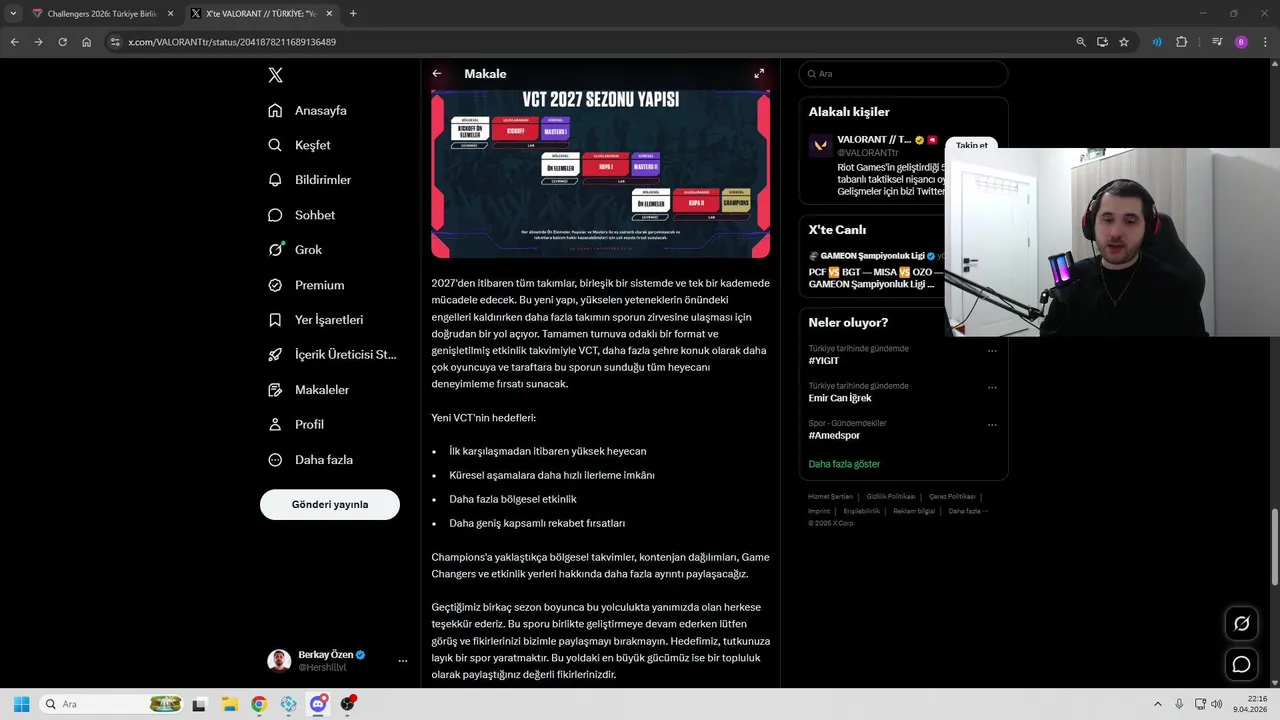Screen dimensions: 1280x720
Task: Follow VALORANT with Takip et button
Action: pos(971,144)
